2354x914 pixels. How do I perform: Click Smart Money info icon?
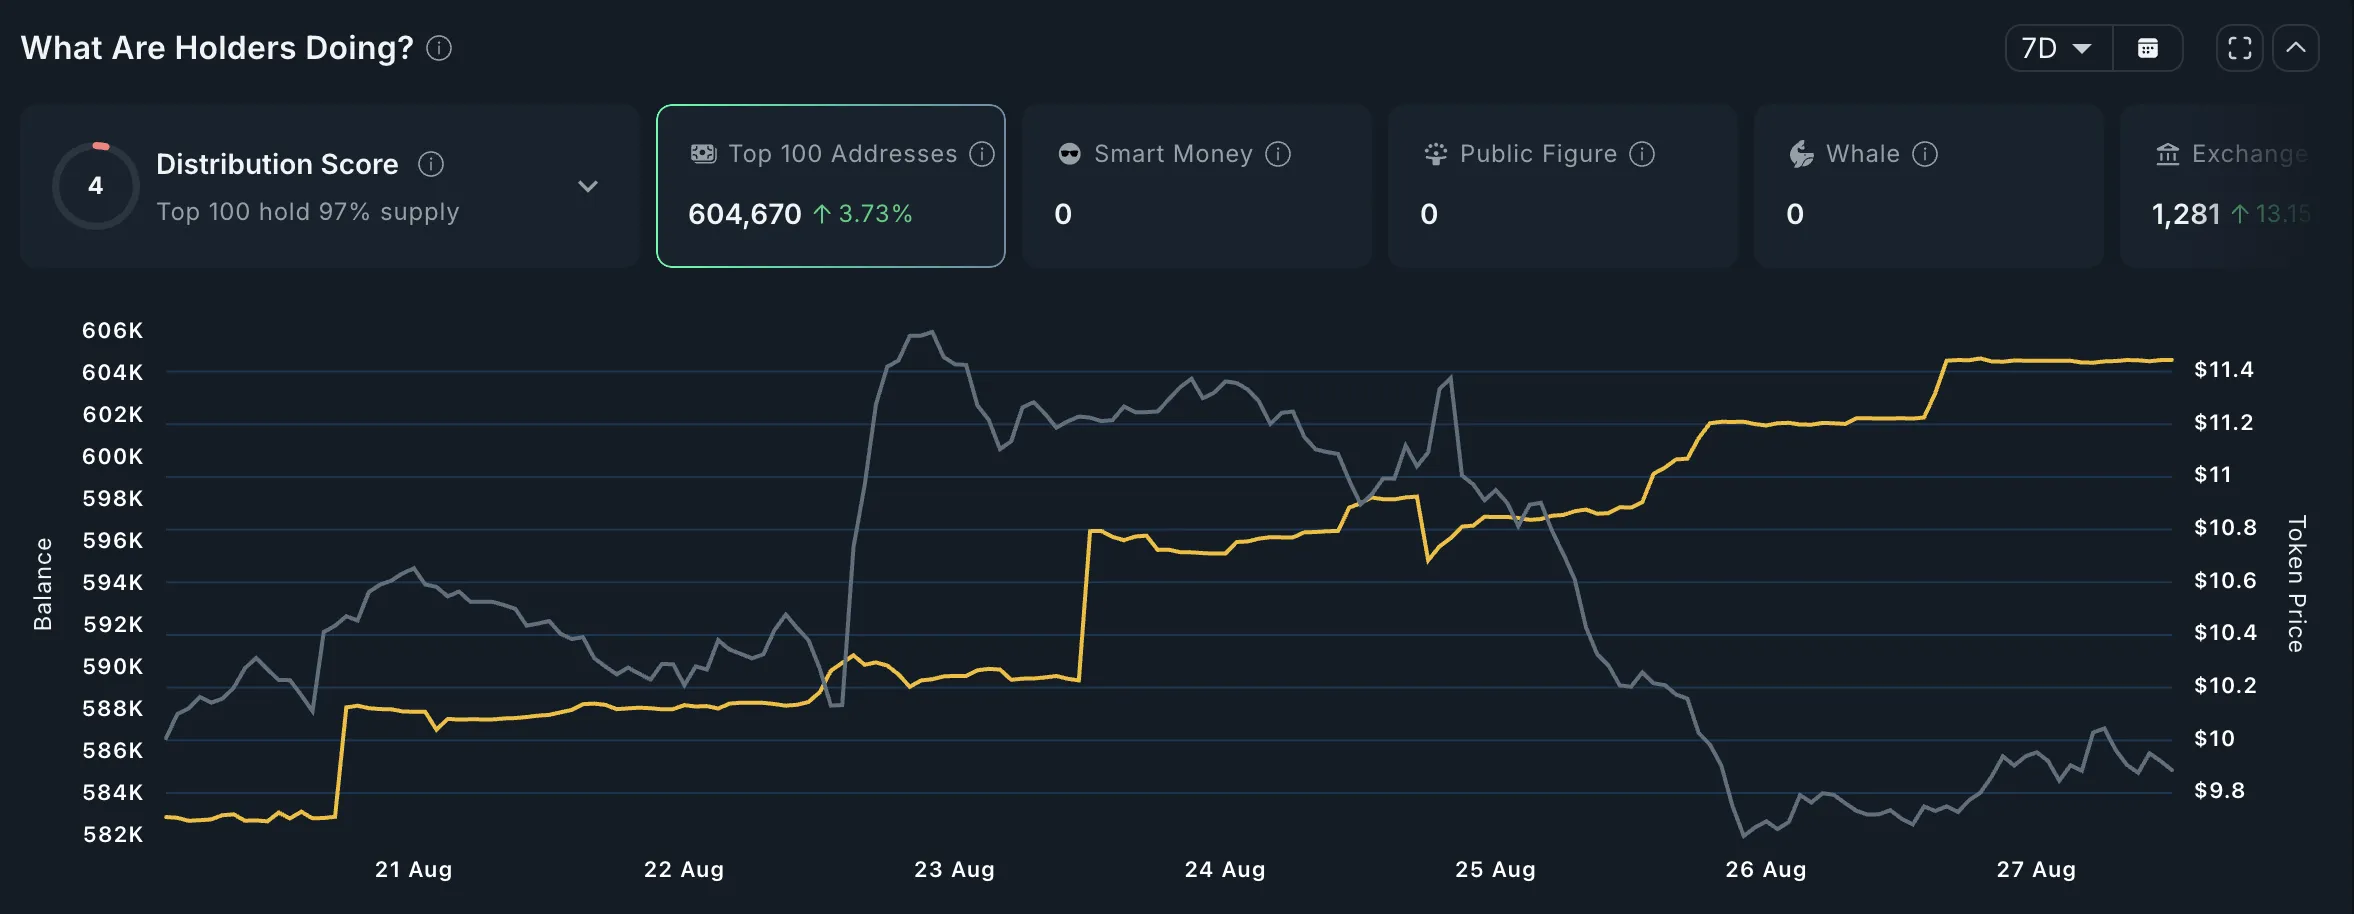pos(1278,154)
